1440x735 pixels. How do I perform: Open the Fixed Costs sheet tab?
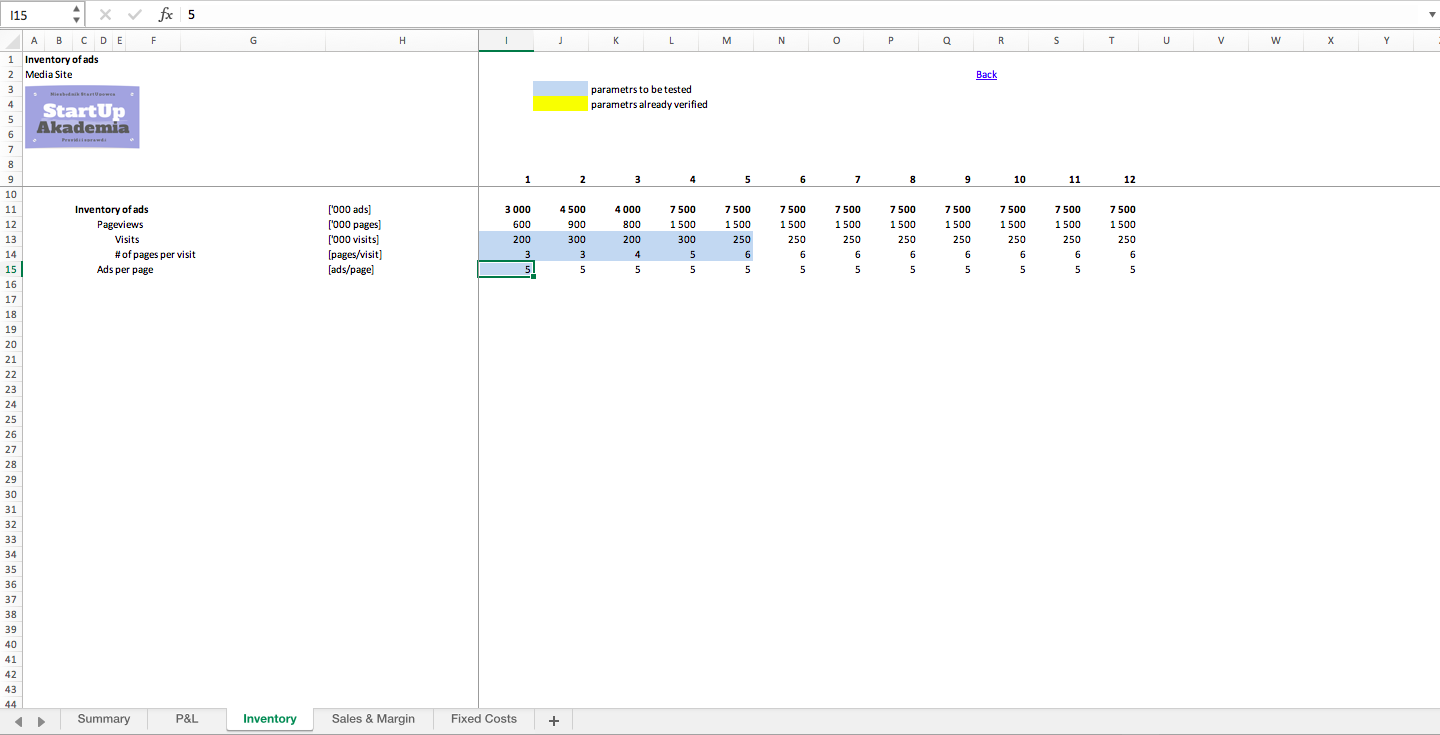pos(484,719)
